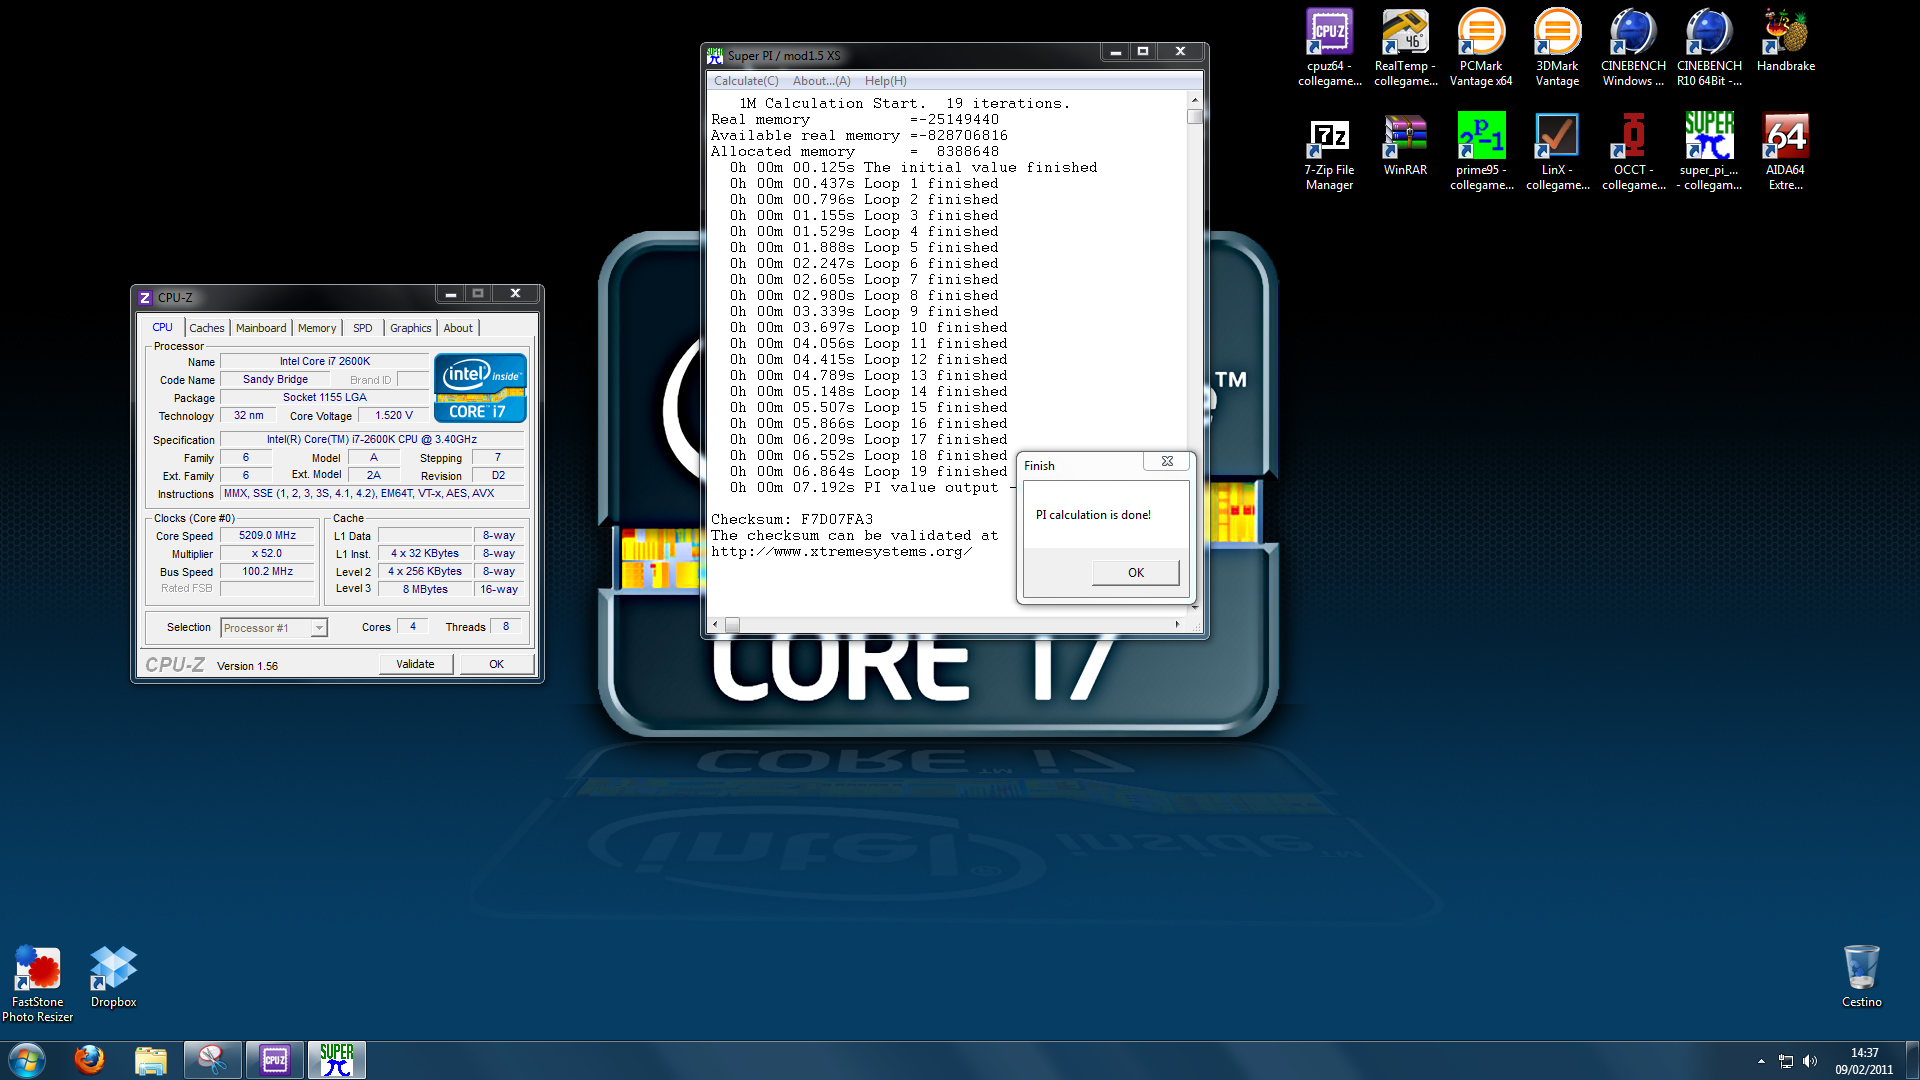Switch to the Mainboard tab
Image resolution: width=1920 pixels, height=1080 pixels.
coord(260,328)
